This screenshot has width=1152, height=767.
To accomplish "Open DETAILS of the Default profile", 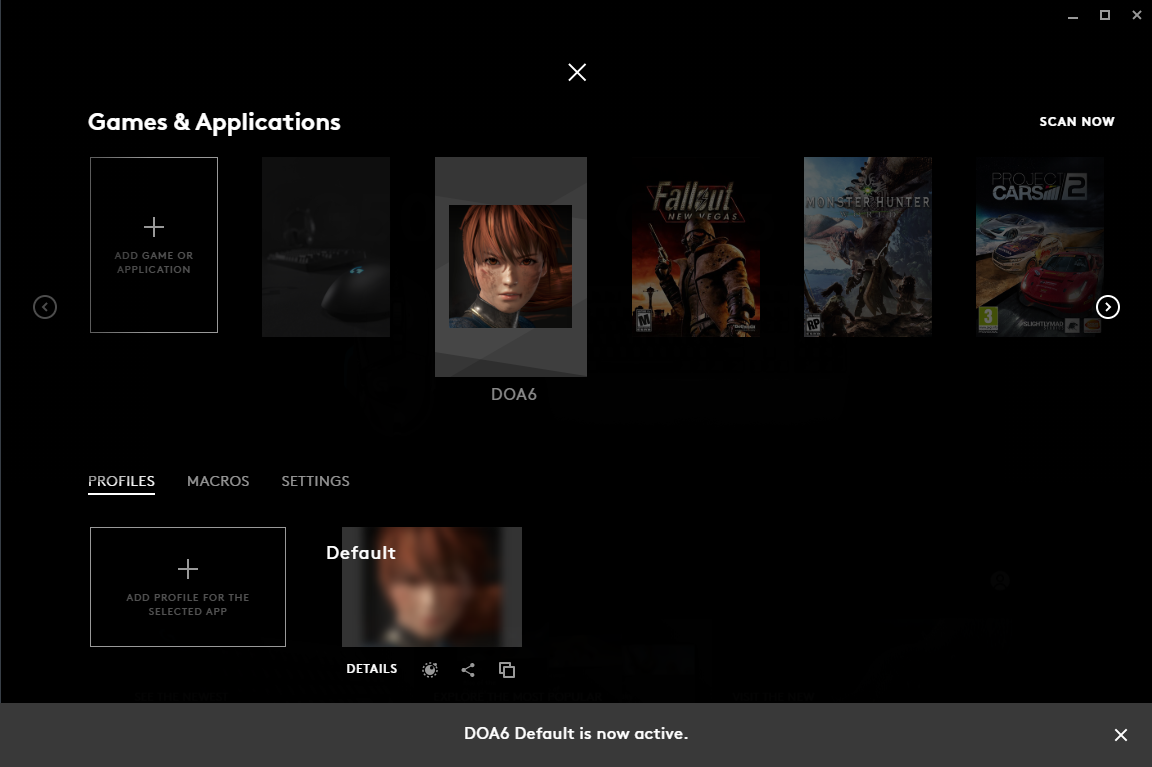I will coord(372,669).
